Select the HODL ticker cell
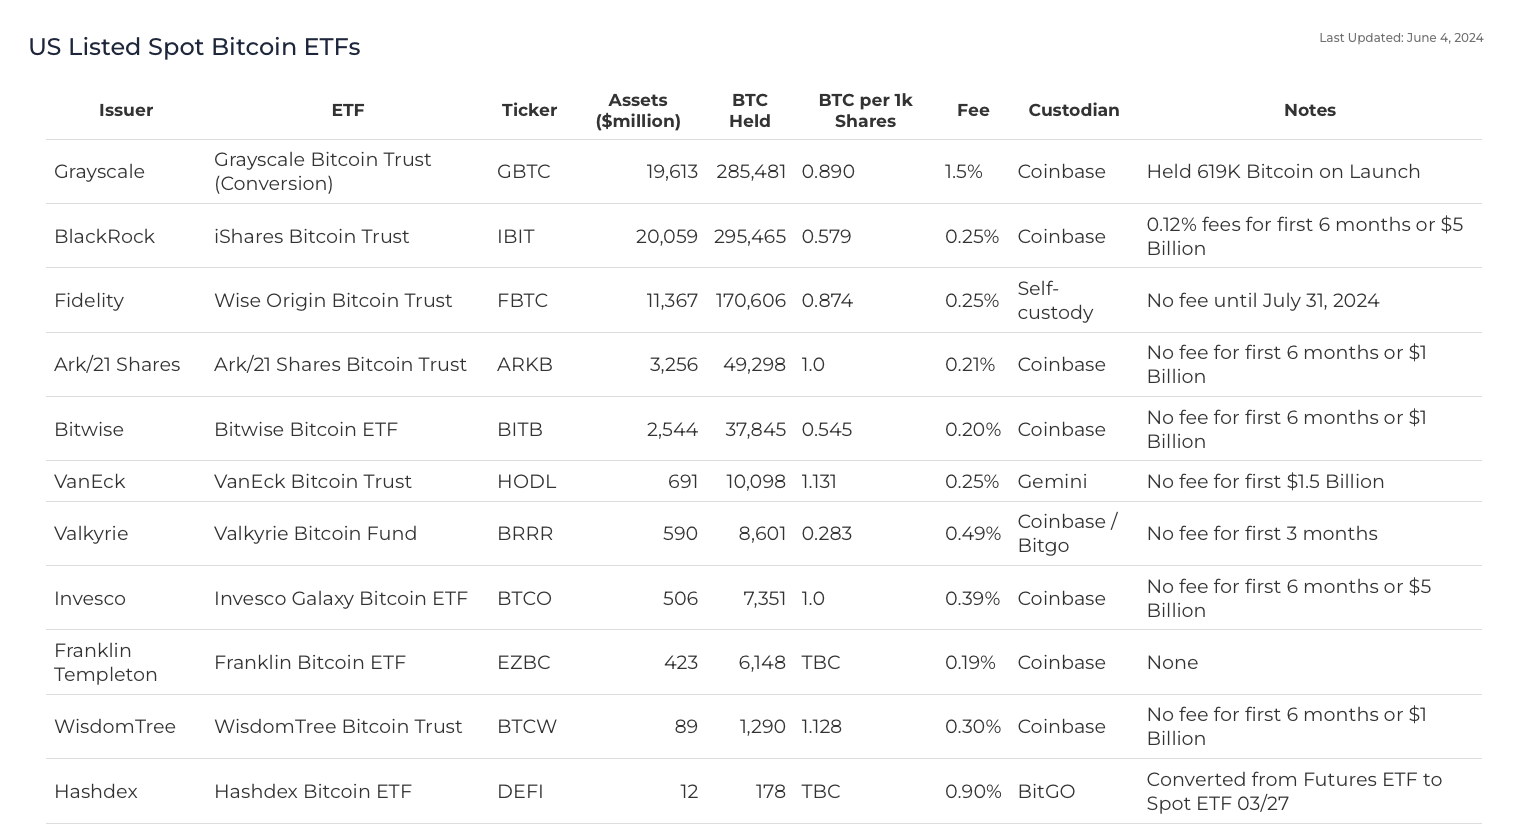This screenshot has width=1532, height=839. pos(526,481)
